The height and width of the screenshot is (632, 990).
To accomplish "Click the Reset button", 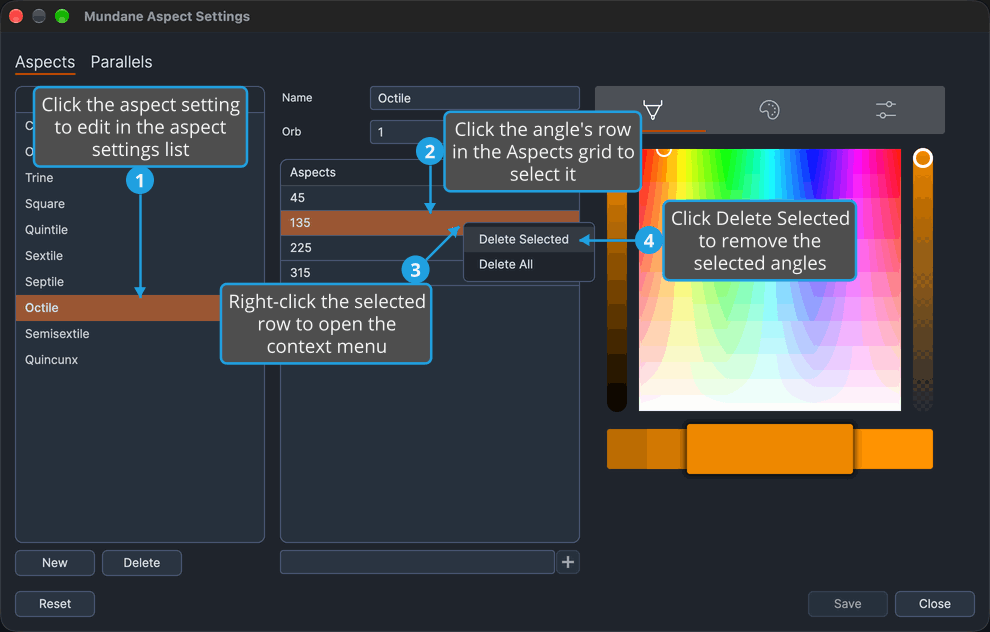I will 55,604.
